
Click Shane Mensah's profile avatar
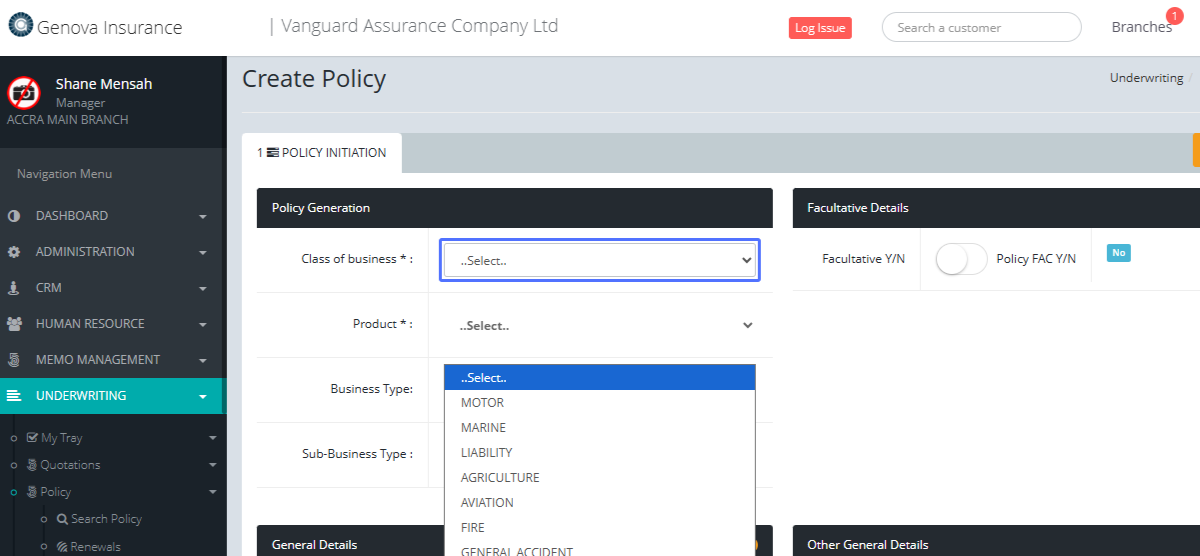[x=24, y=93]
